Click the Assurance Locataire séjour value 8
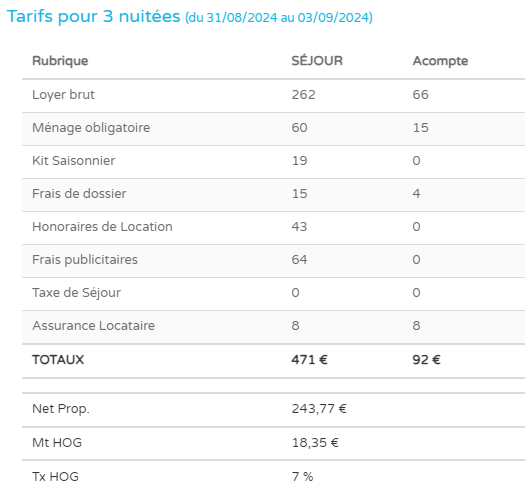532x492 pixels. pos(295,325)
